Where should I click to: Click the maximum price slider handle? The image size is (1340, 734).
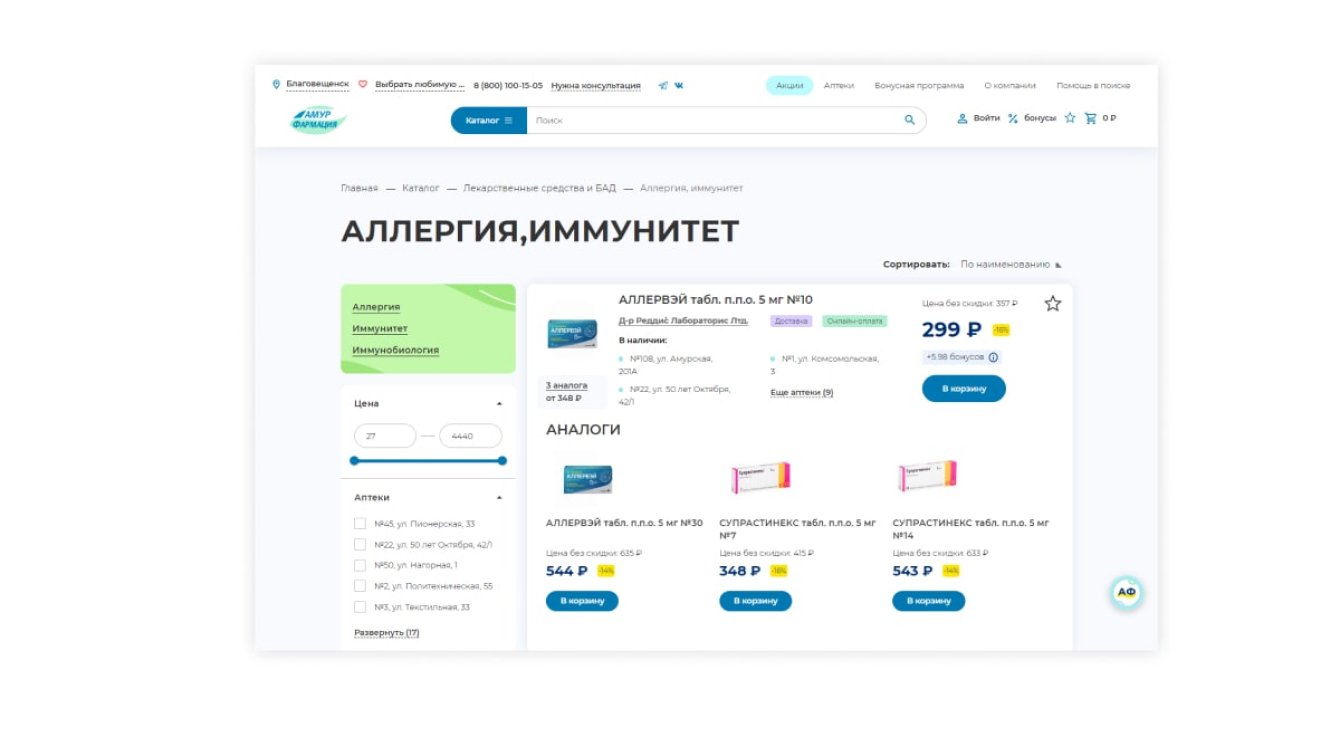click(502, 461)
